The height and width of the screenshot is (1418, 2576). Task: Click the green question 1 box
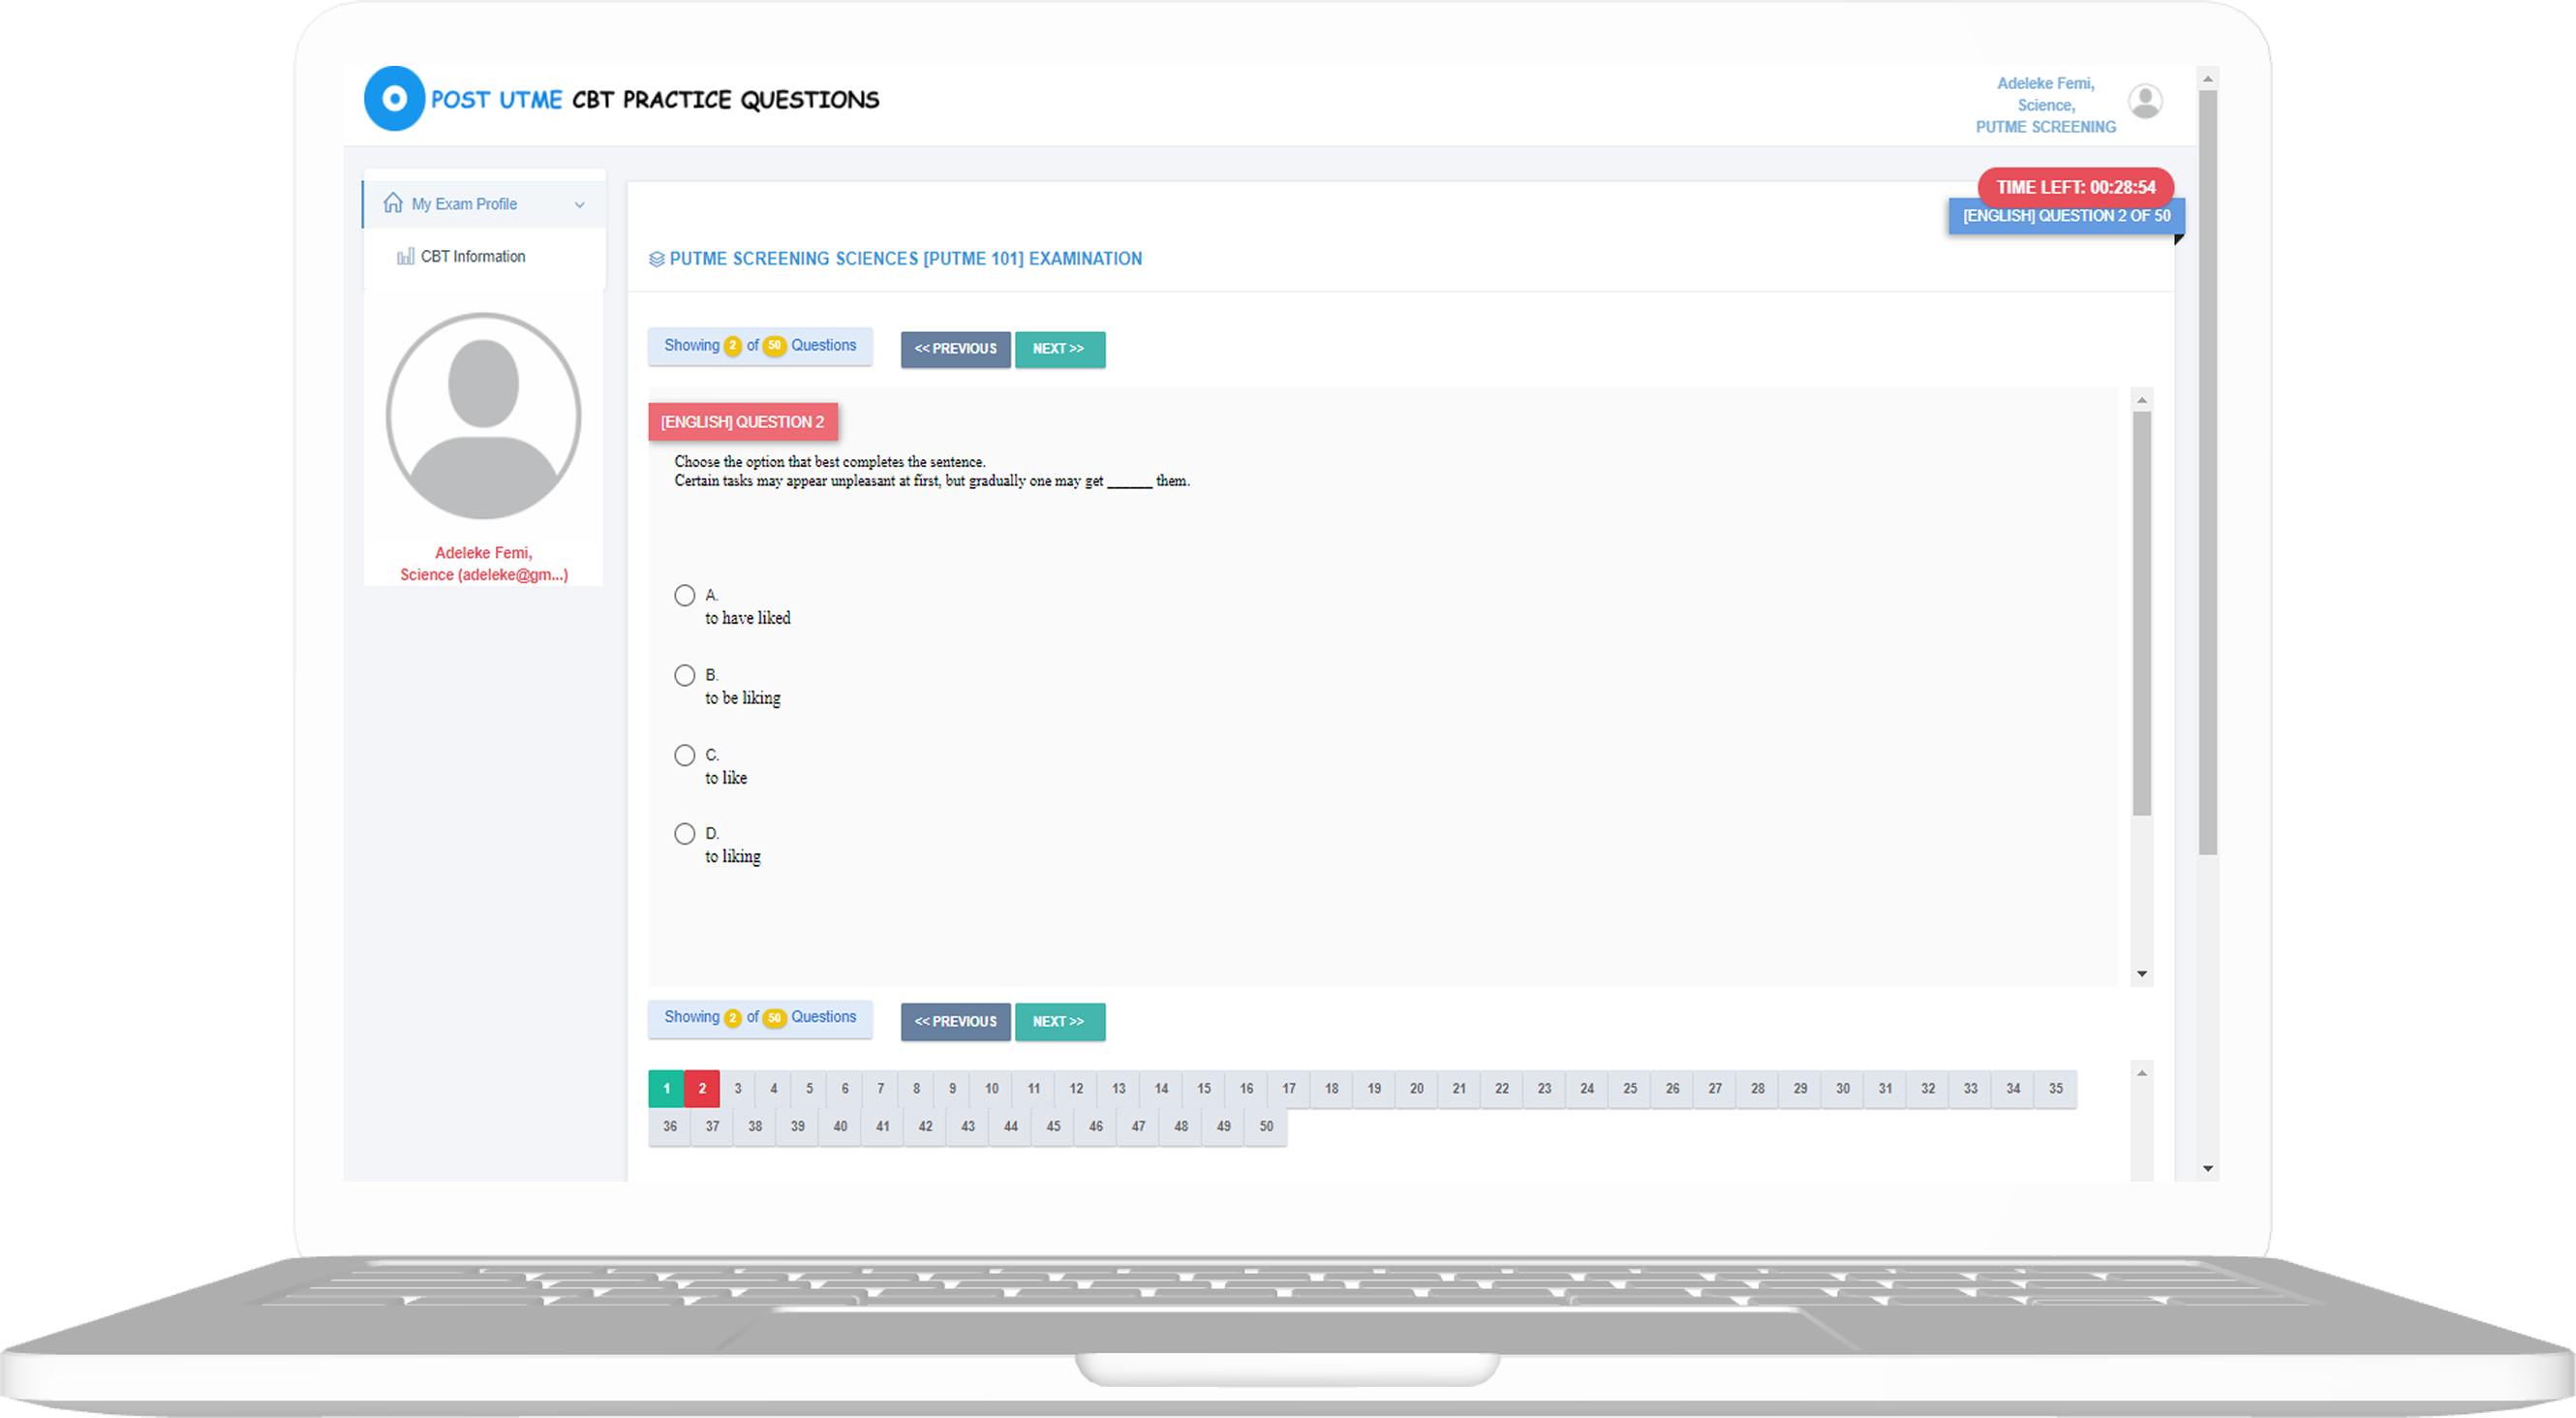666,1088
